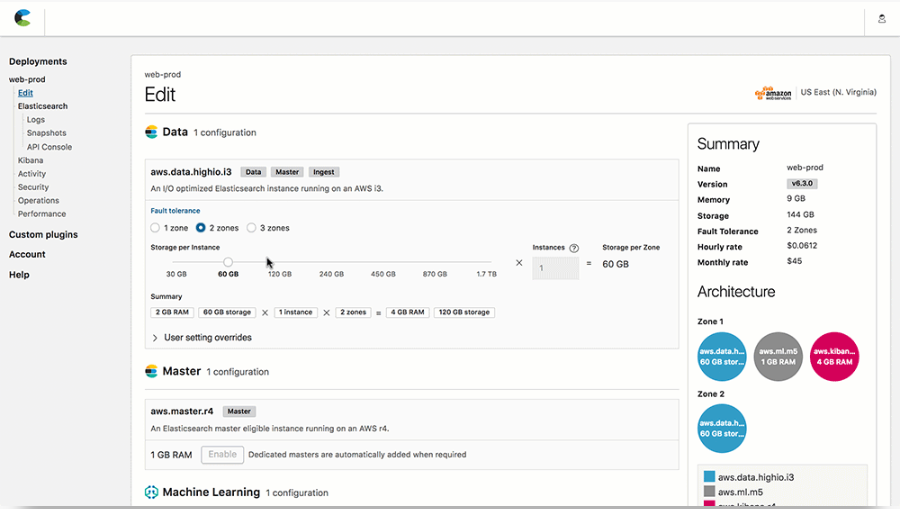Open the Help section

pyautogui.click(x=19, y=275)
